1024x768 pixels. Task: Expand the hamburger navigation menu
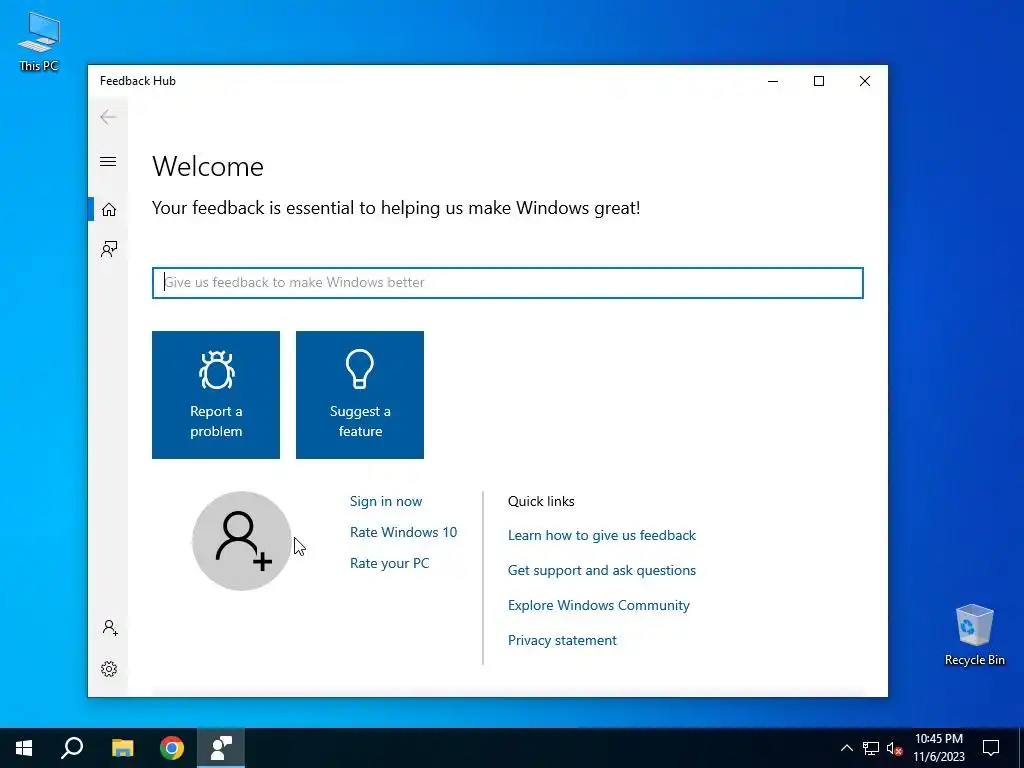click(108, 161)
